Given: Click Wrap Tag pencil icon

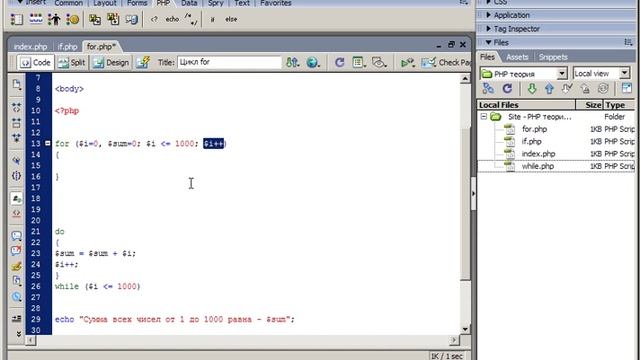Looking at the screenshot, I should (16, 266).
